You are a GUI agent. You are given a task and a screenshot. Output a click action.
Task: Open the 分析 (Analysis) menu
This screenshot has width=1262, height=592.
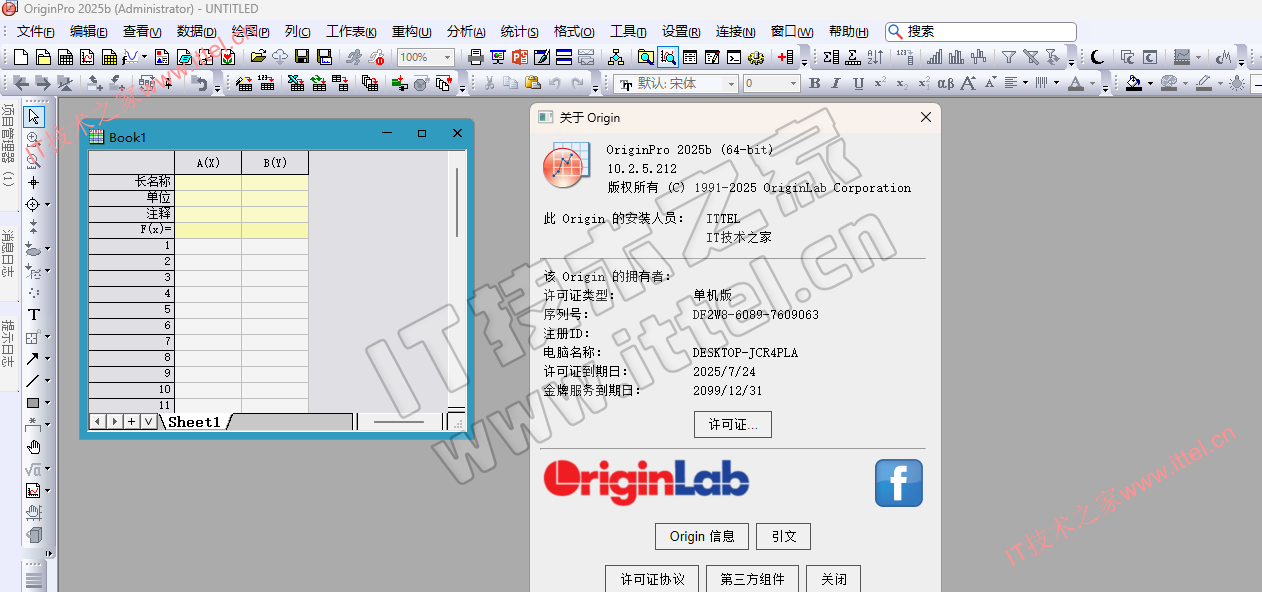tap(466, 32)
